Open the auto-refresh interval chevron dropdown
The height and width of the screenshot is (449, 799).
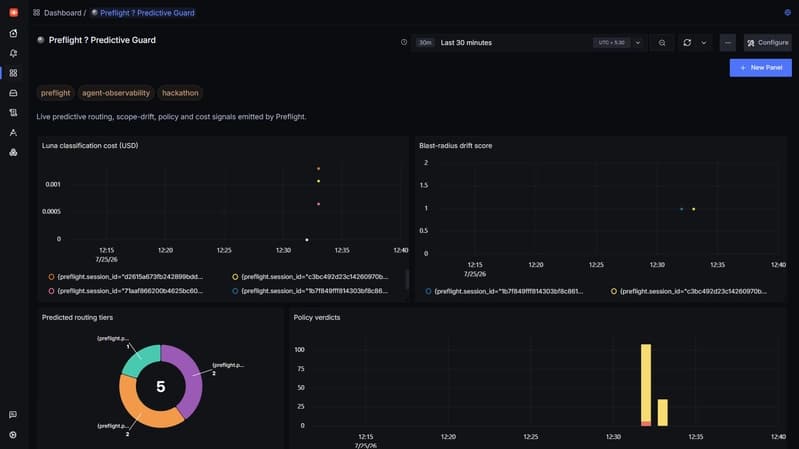[x=704, y=43]
